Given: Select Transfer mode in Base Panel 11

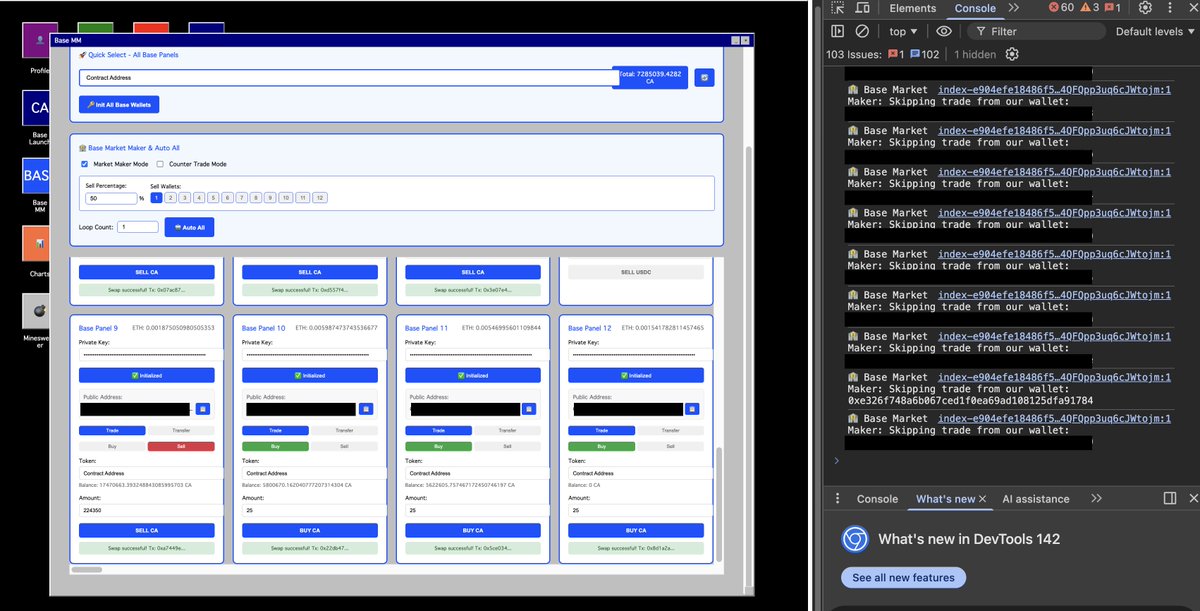Looking at the screenshot, I should click(507, 430).
